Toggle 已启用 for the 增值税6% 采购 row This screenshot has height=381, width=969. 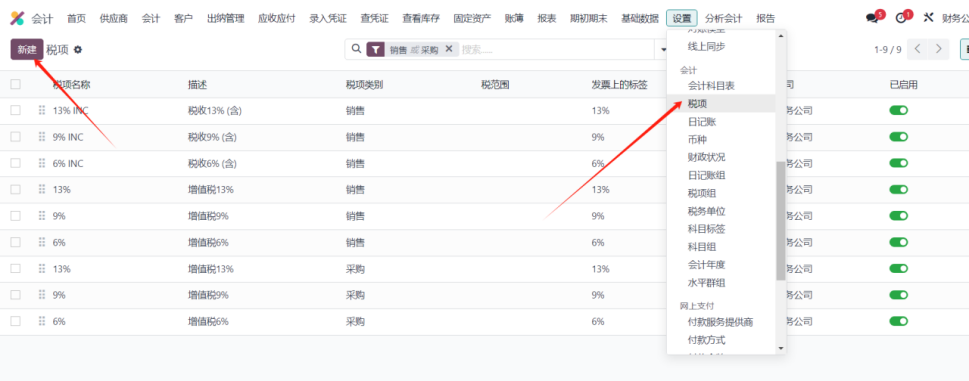click(899, 321)
